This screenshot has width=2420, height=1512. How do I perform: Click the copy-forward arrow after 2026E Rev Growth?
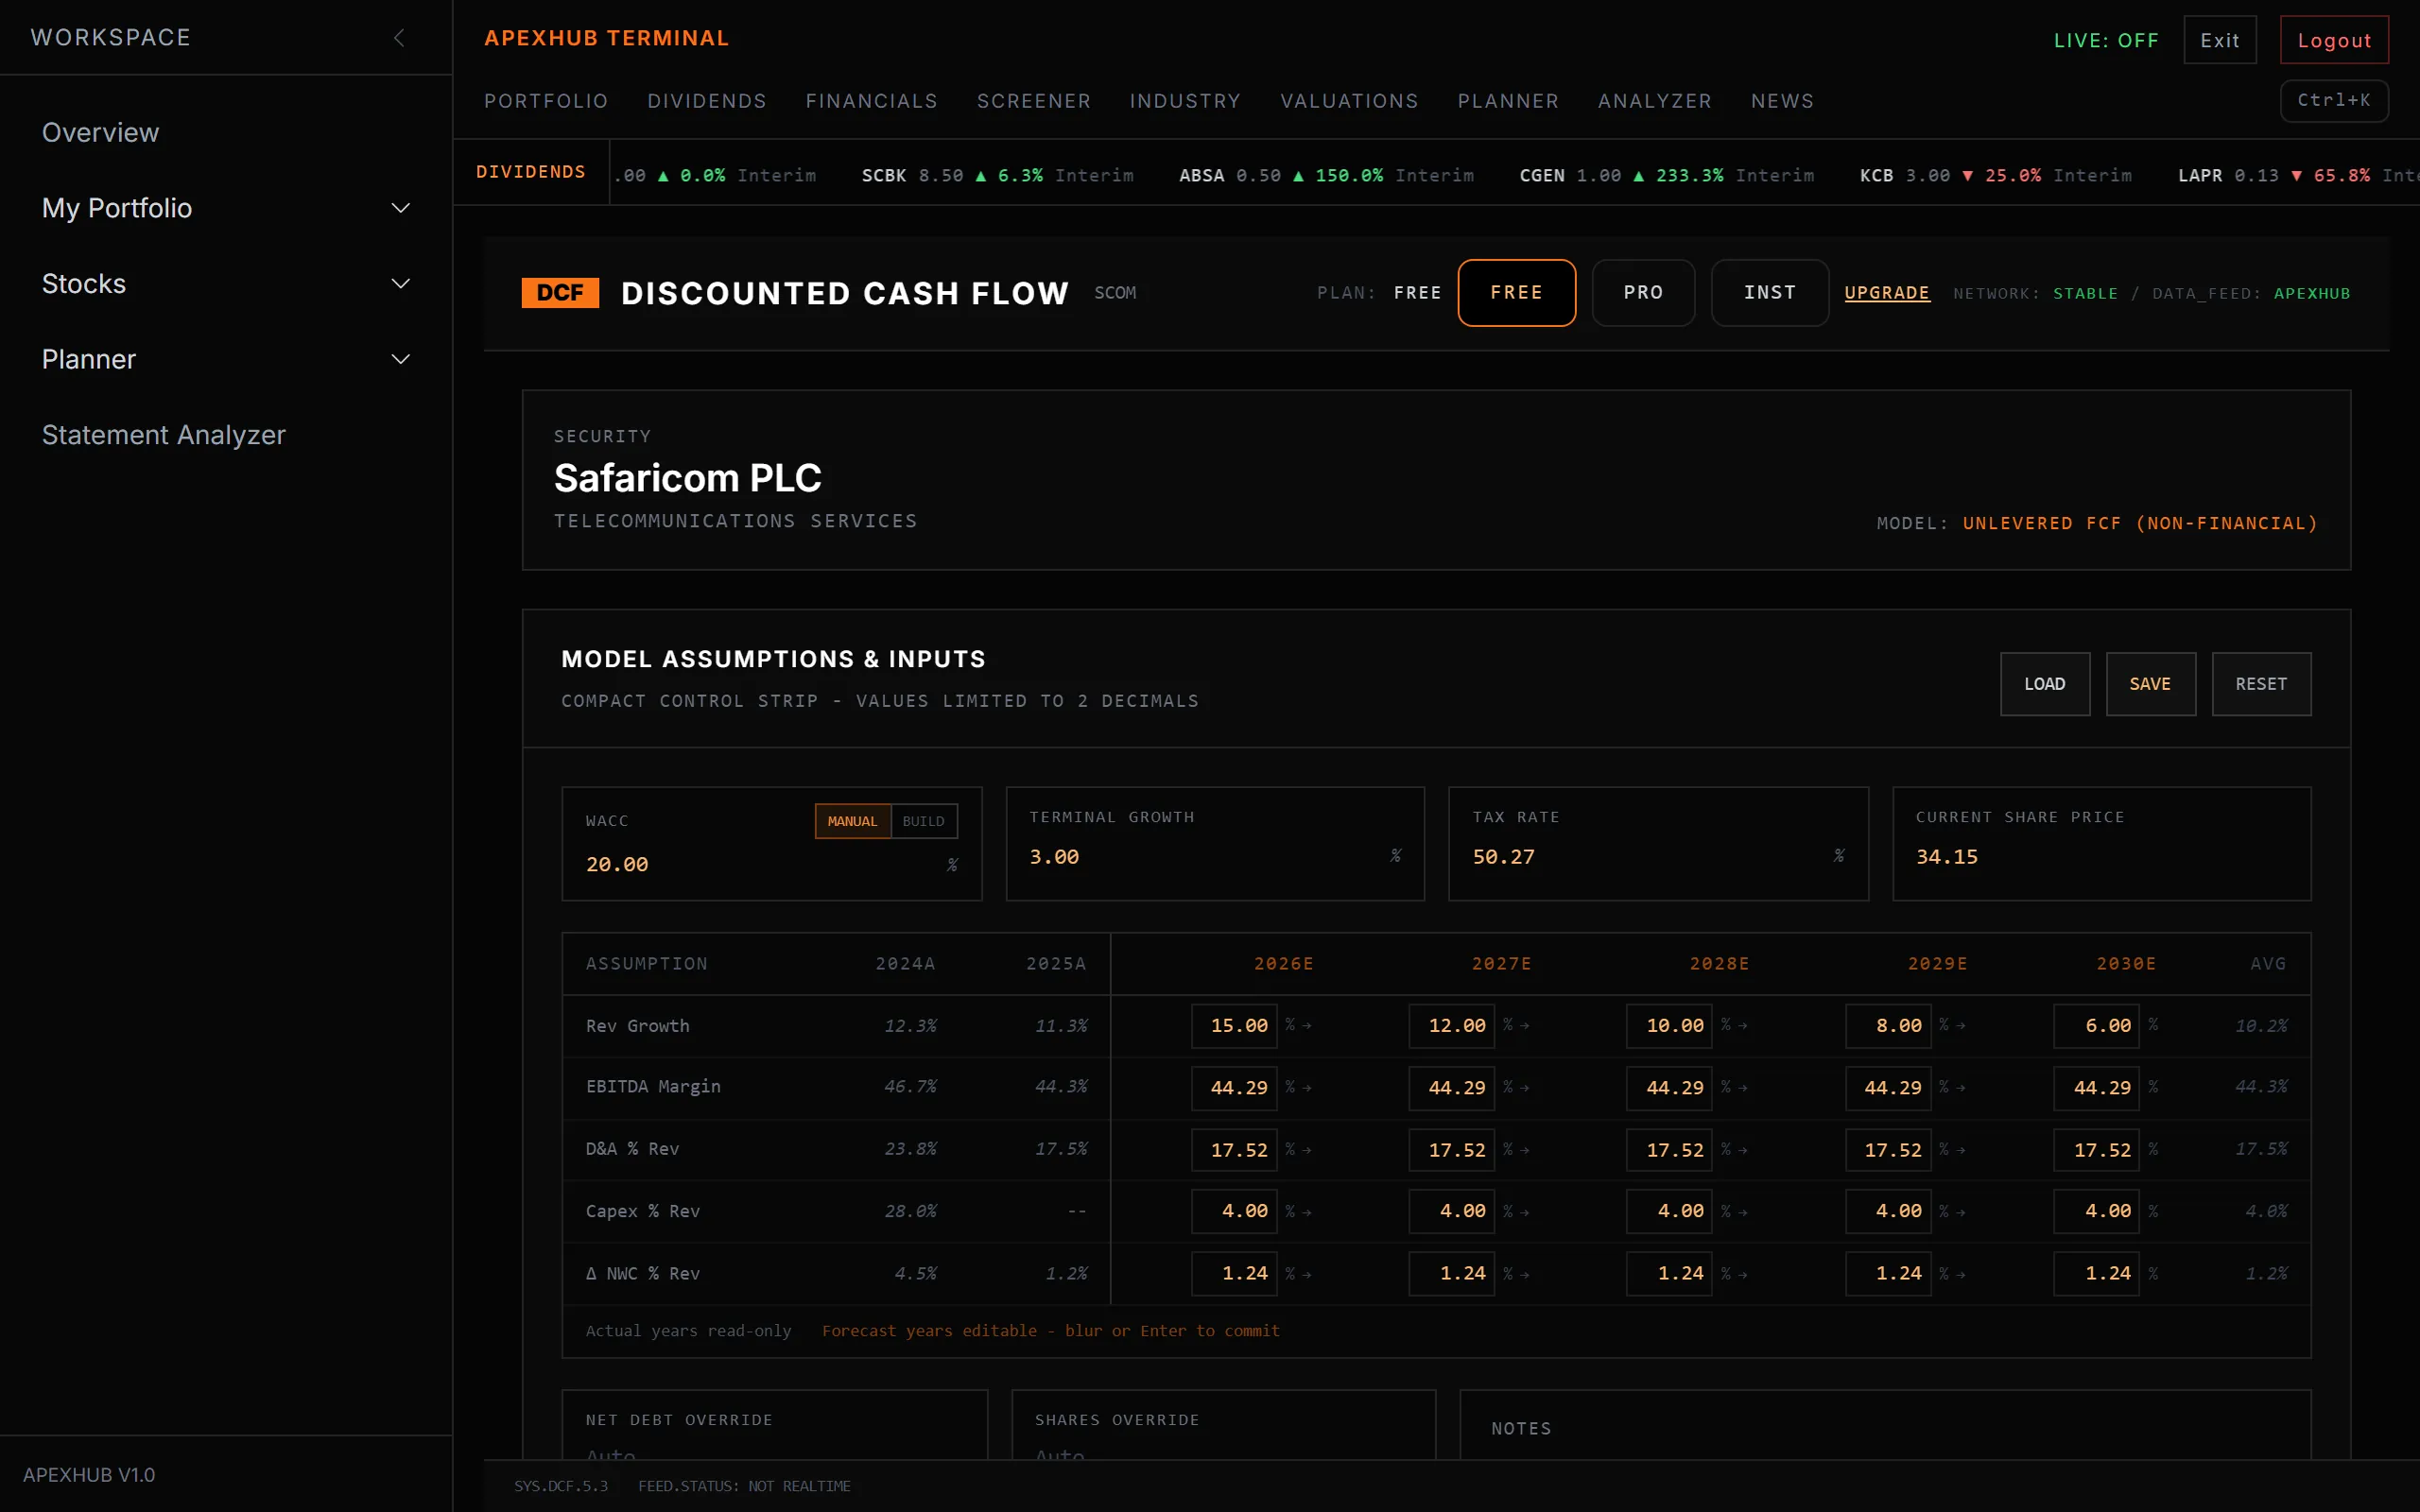(1307, 1026)
